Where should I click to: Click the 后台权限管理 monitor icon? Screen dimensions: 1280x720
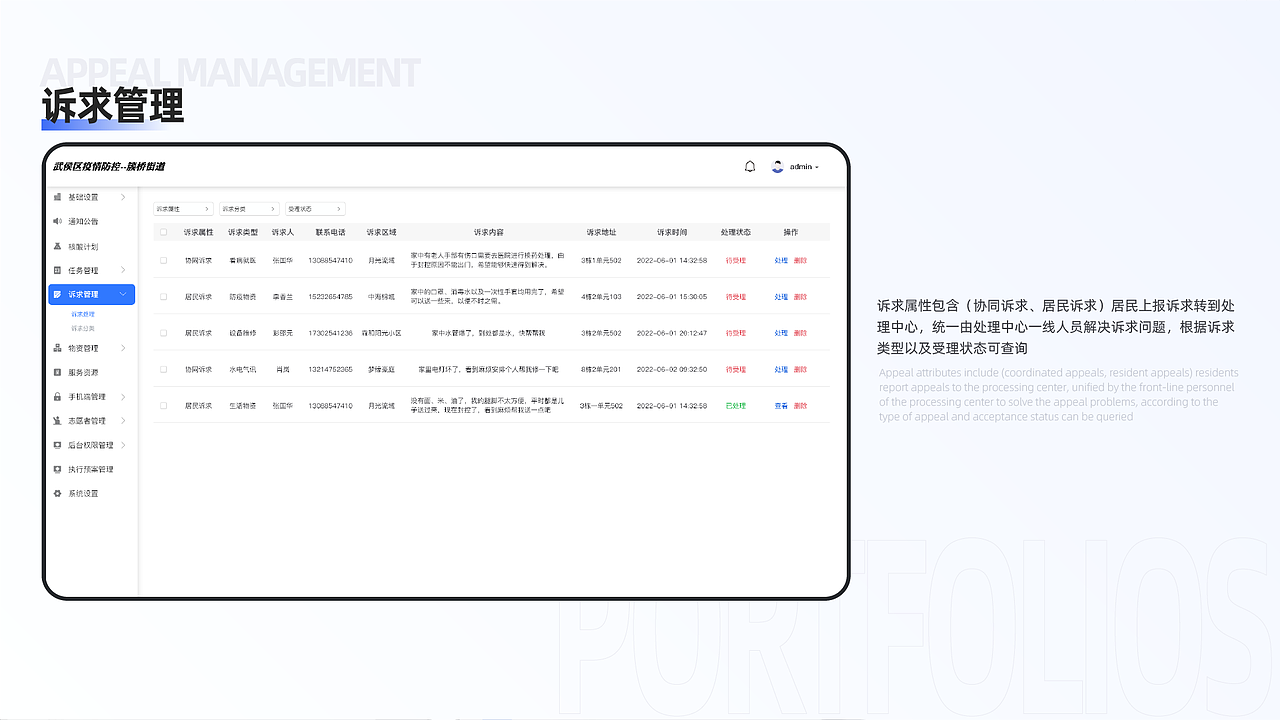(58, 445)
